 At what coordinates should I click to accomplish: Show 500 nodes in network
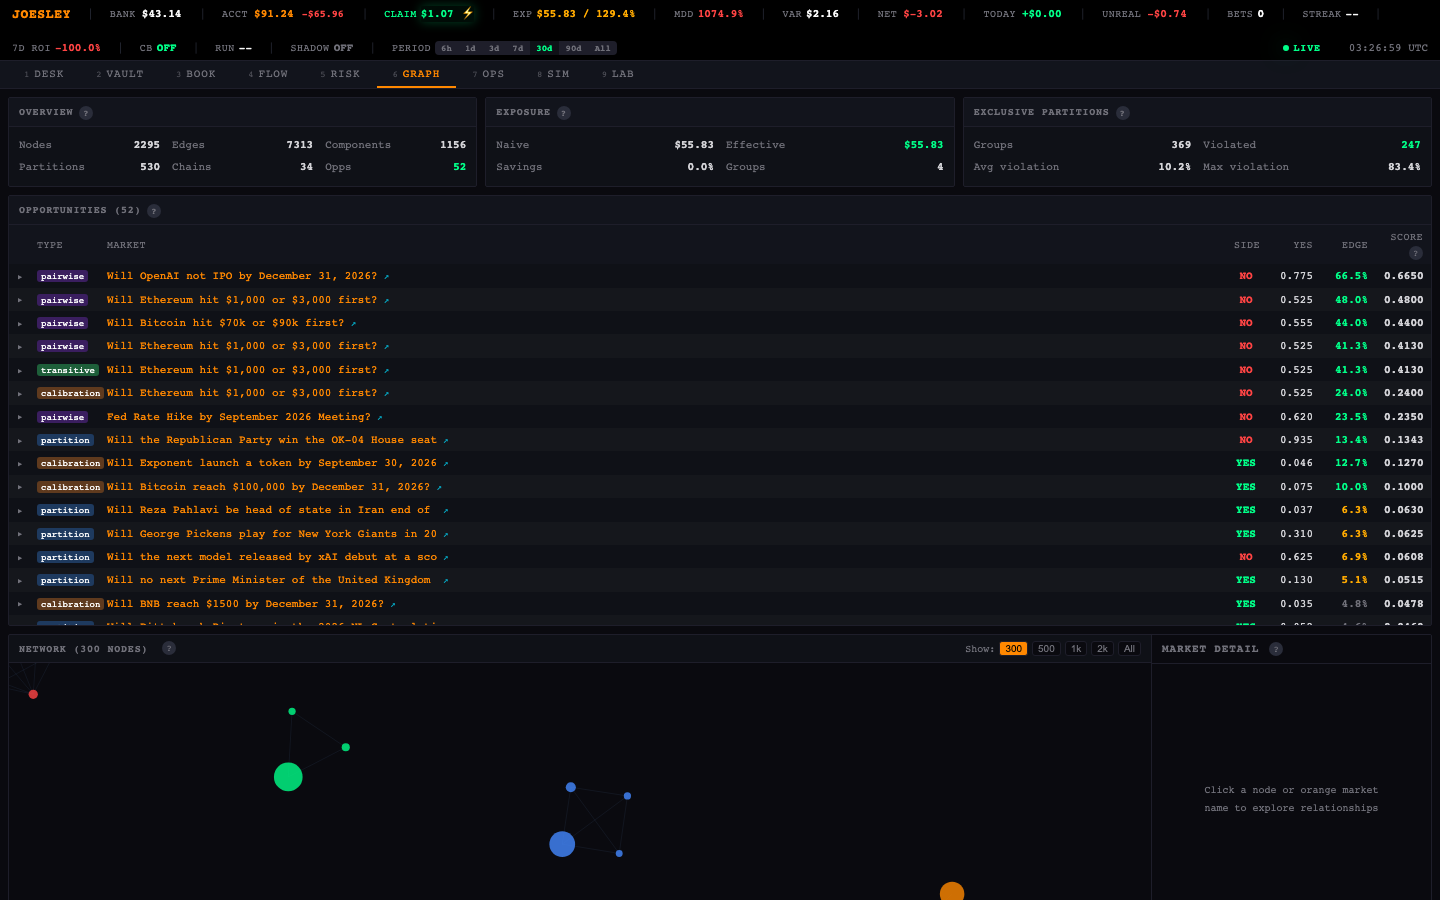point(1046,649)
